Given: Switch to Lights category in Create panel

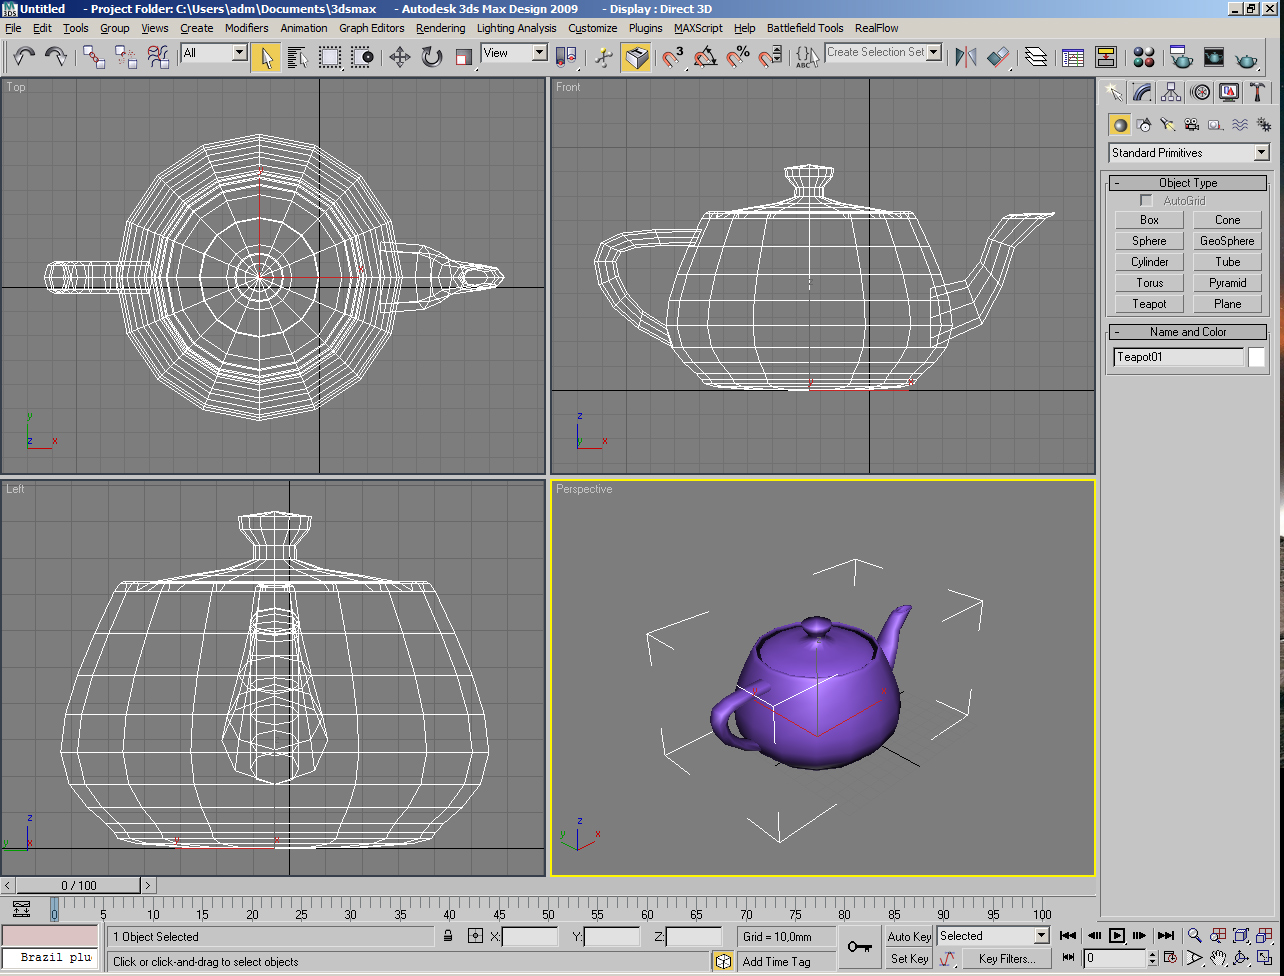Looking at the screenshot, I should [x=1168, y=125].
